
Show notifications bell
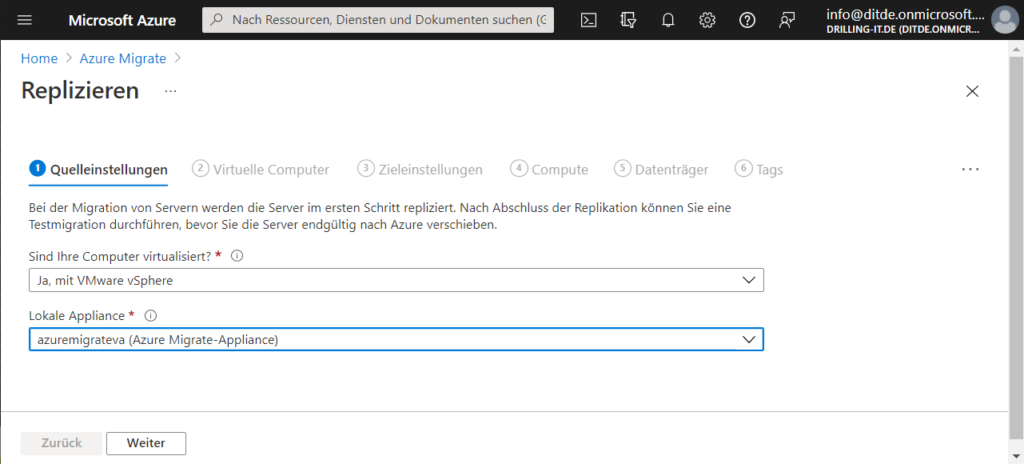point(667,20)
